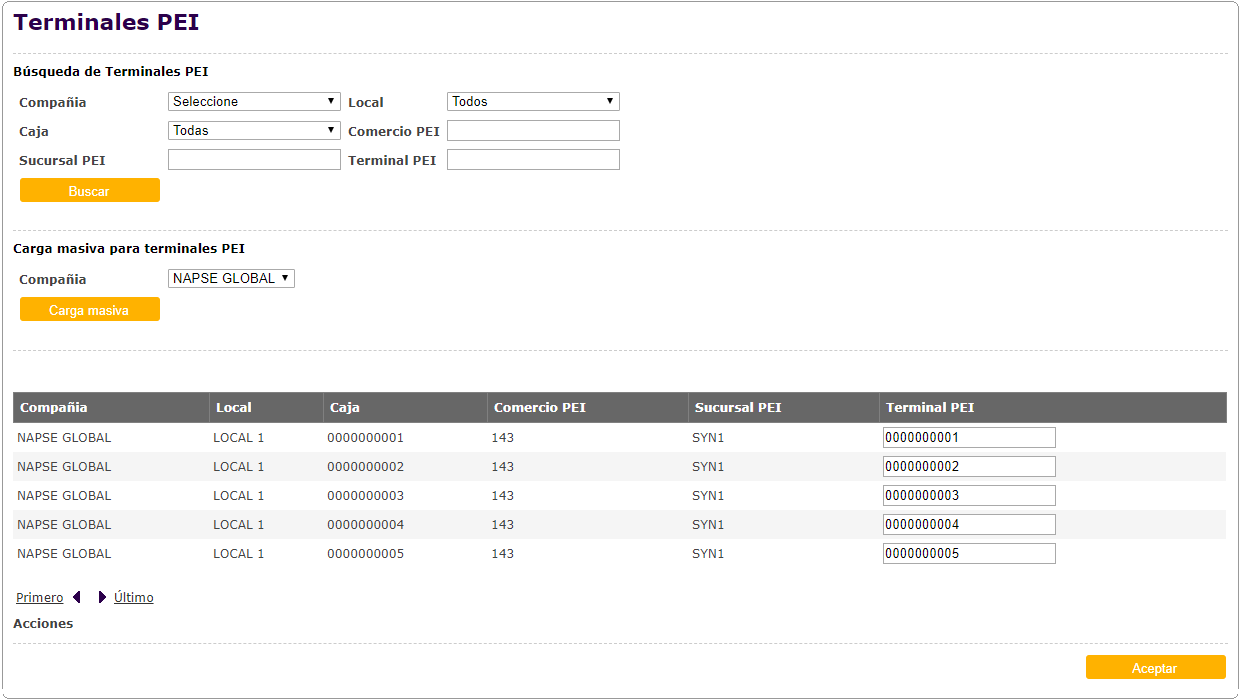Focus the Sucursal PEI search field
This screenshot has width=1241, height=700.
tap(254, 160)
